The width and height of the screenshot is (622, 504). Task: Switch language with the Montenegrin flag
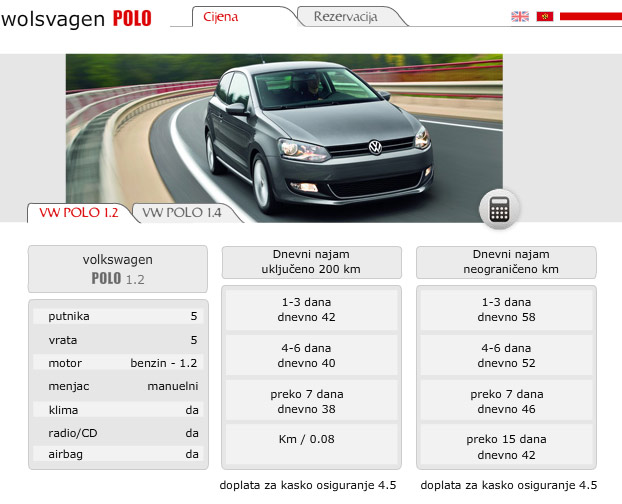click(x=545, y=16)
